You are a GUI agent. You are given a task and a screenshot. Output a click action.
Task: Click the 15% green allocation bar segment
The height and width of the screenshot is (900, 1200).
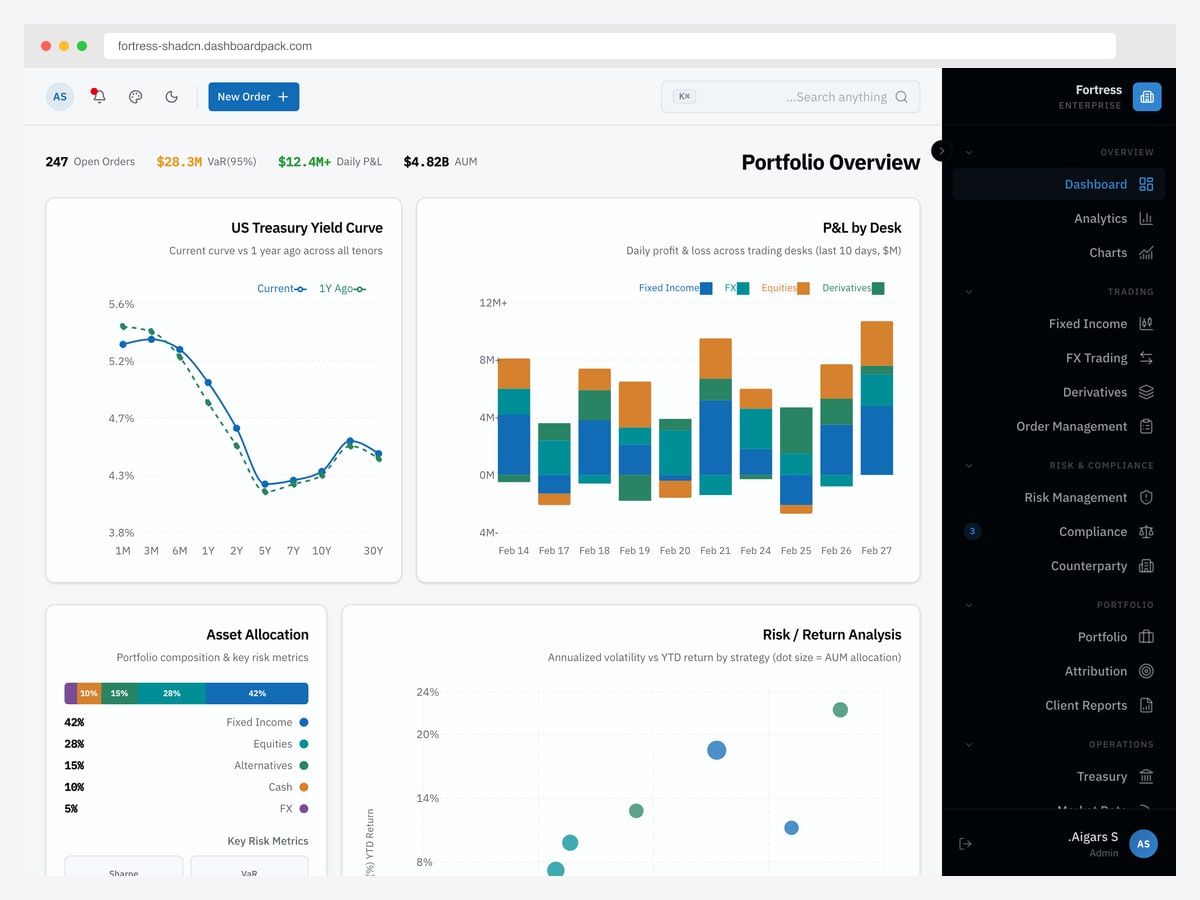point(120,693)
